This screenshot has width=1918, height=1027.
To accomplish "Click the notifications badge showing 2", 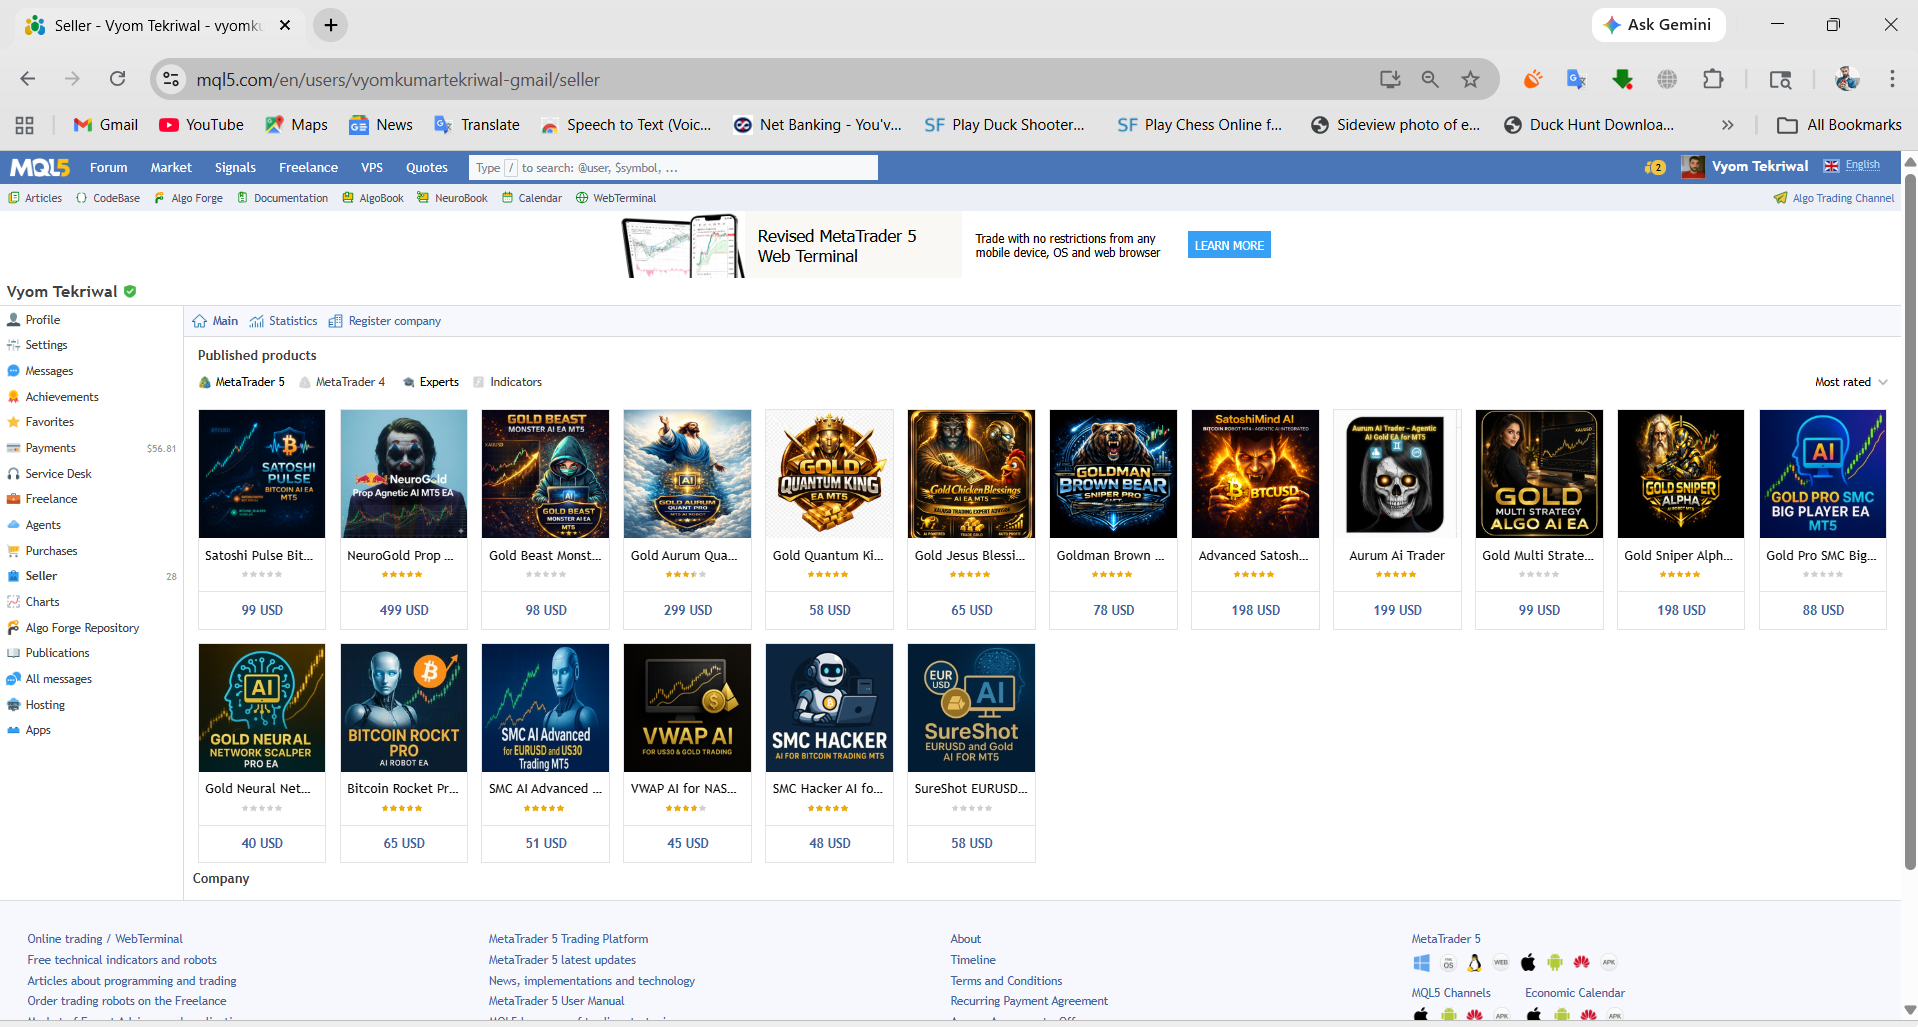I will tap(1655, 167).
